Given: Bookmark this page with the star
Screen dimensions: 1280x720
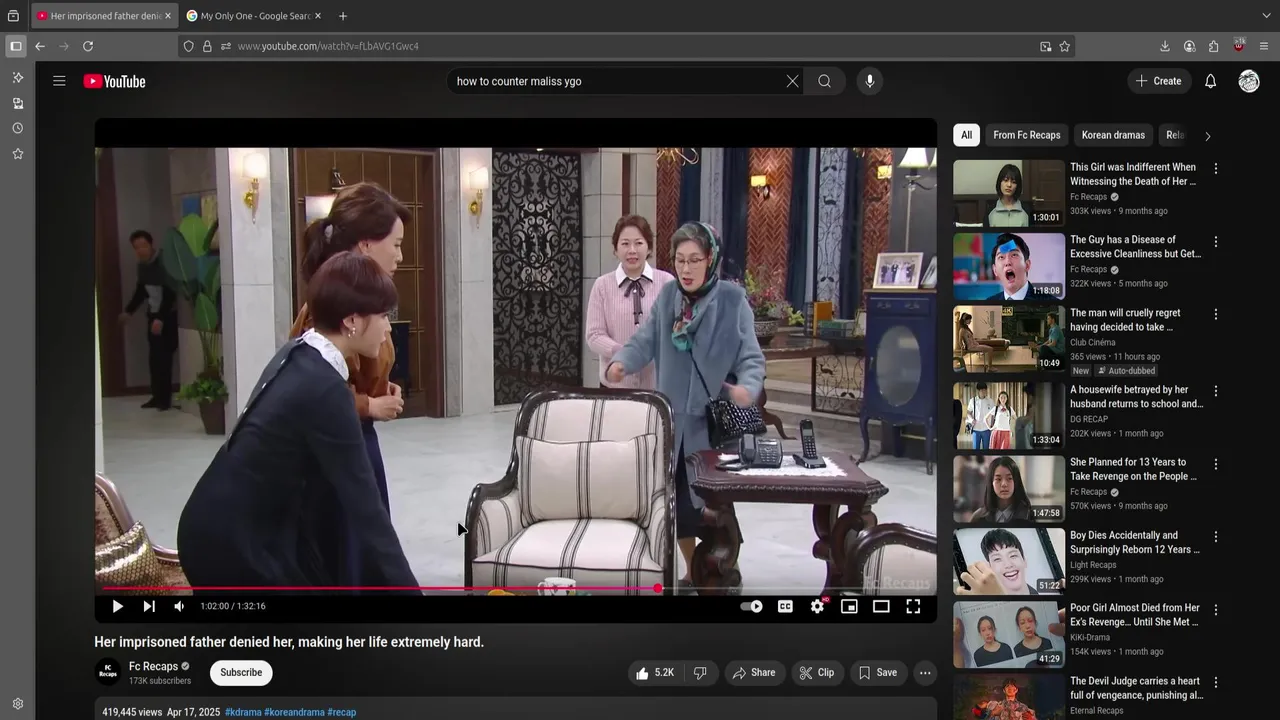Looking at the screenshot, I should point(1065,46).
